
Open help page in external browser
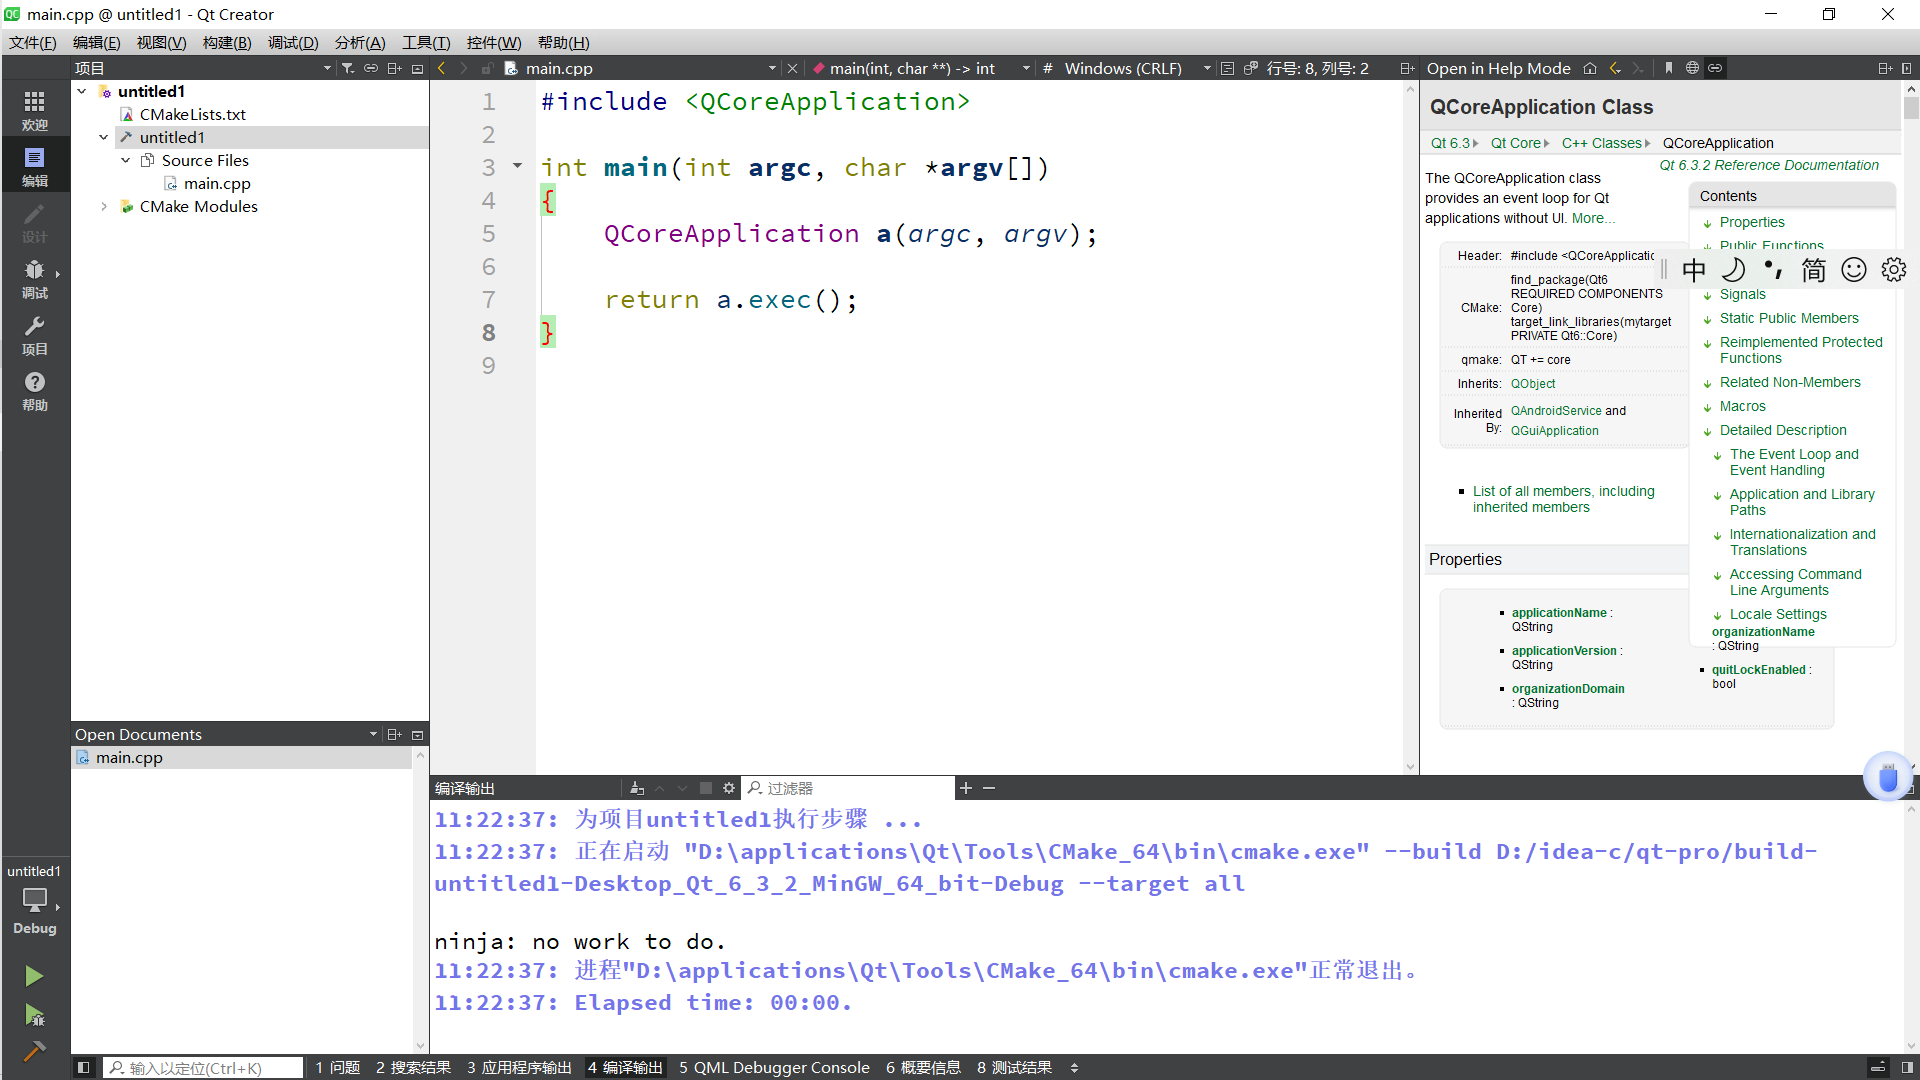(x=1692, y=68)
